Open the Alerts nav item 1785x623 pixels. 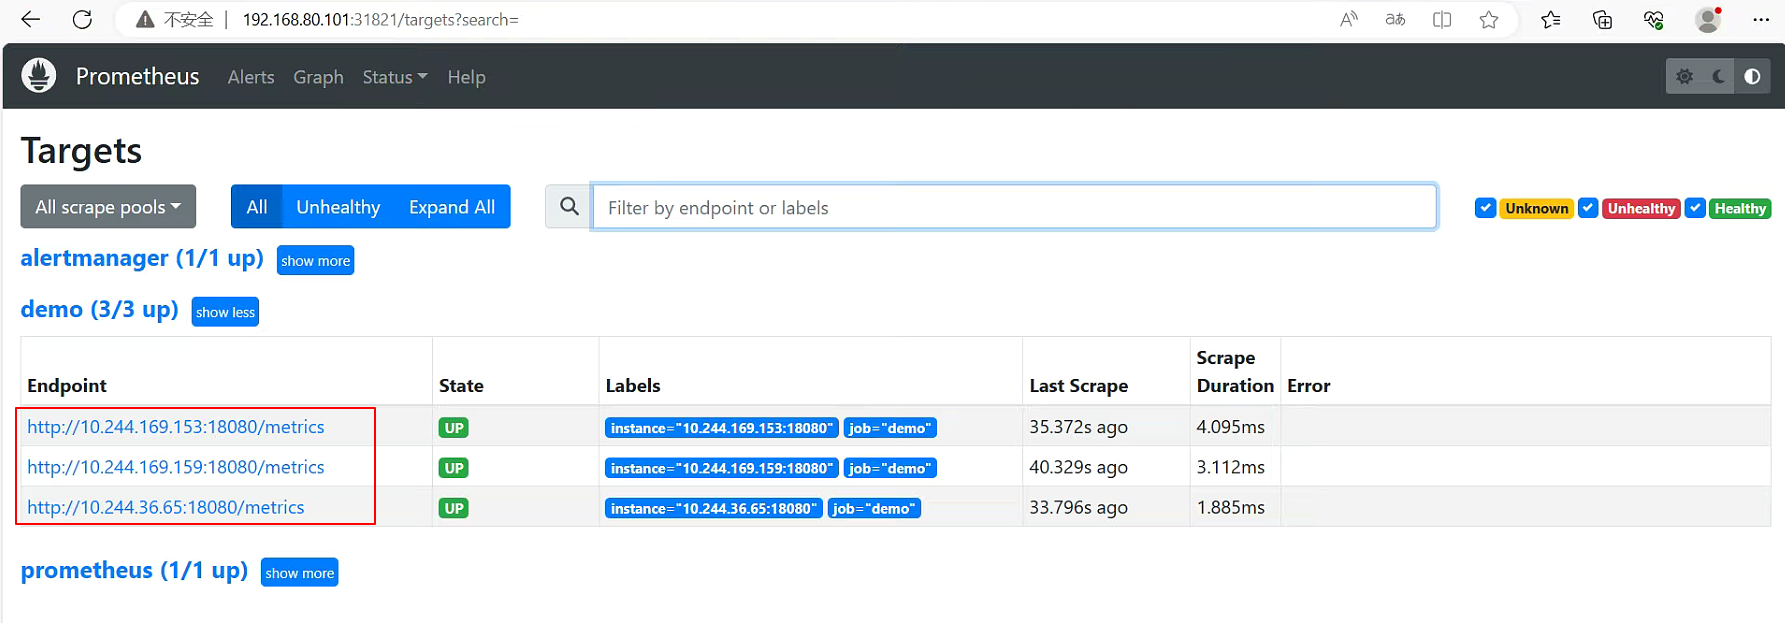tap(251, 77)
